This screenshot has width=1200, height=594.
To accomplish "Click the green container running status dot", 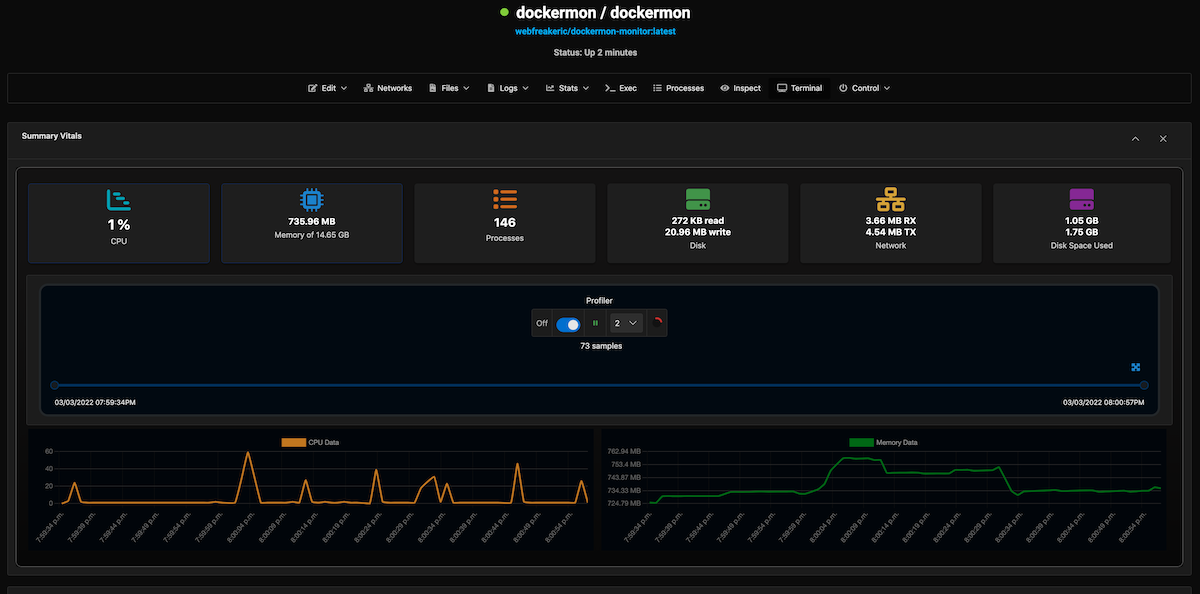I will point(505,12).
